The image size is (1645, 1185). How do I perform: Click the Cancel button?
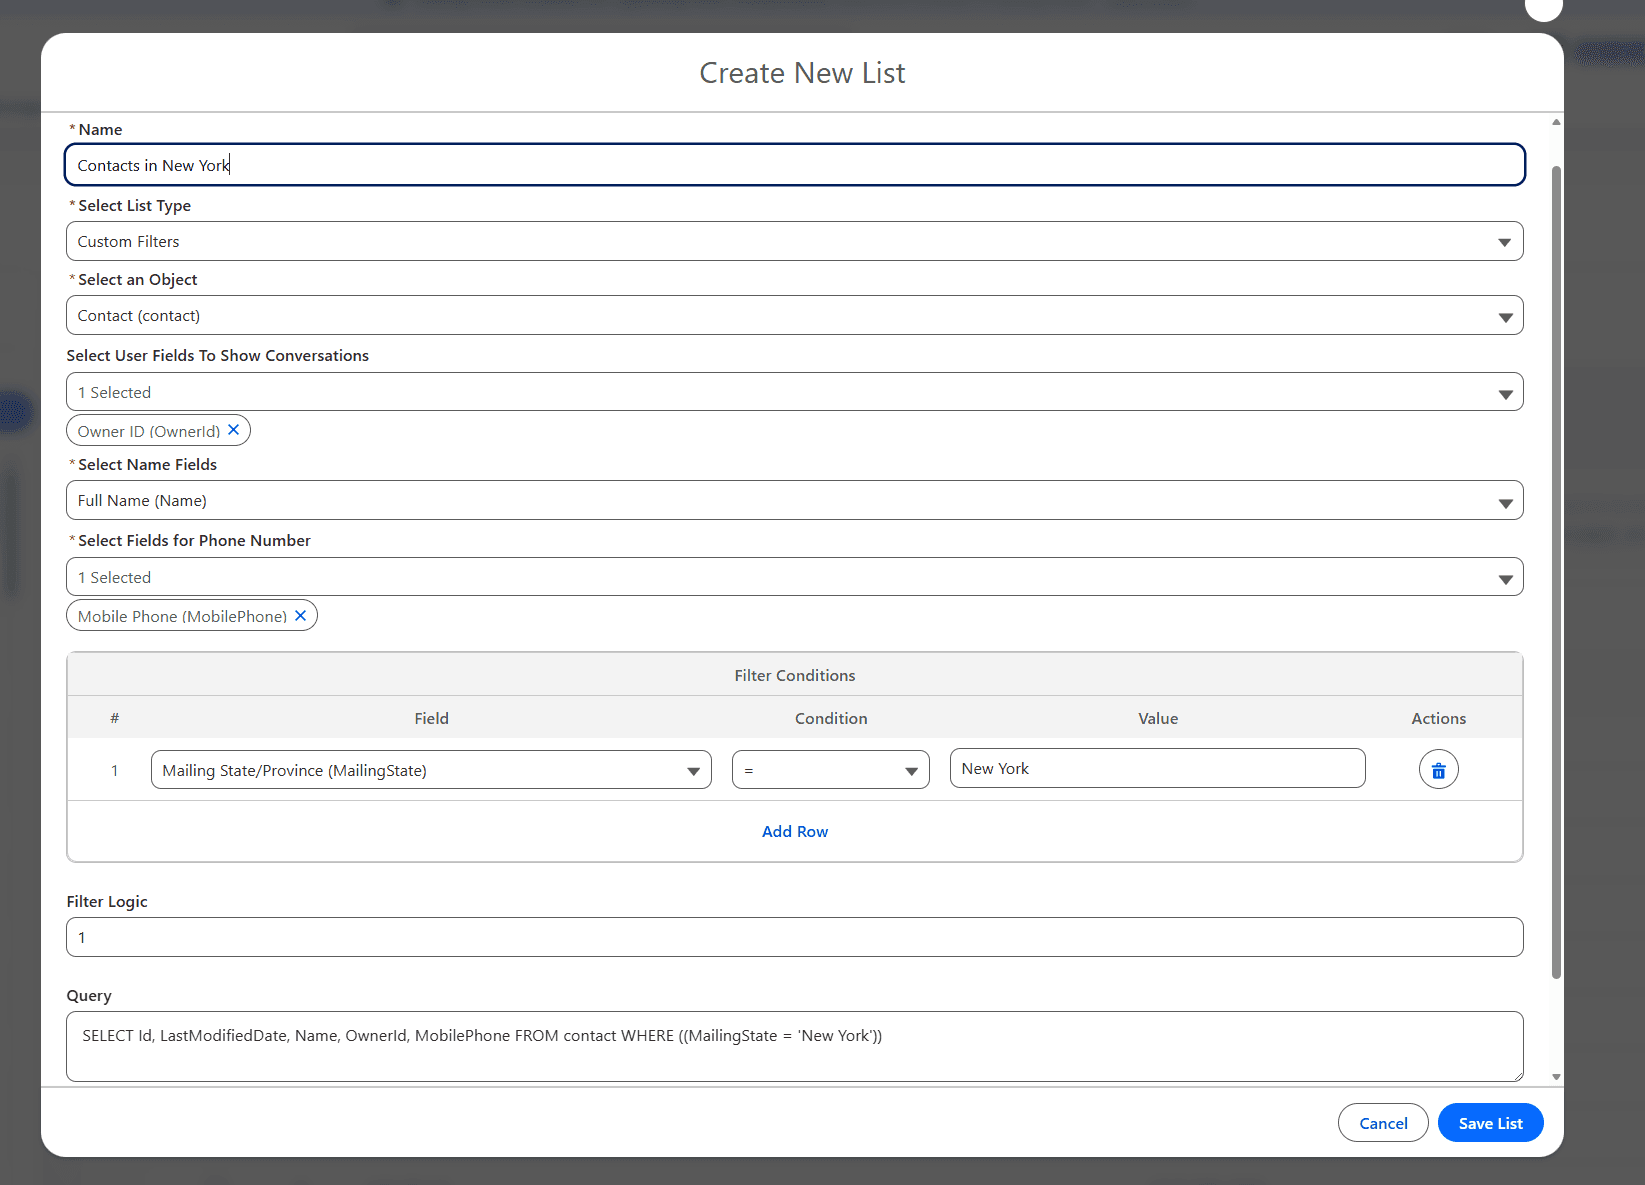(1383, 1122)
